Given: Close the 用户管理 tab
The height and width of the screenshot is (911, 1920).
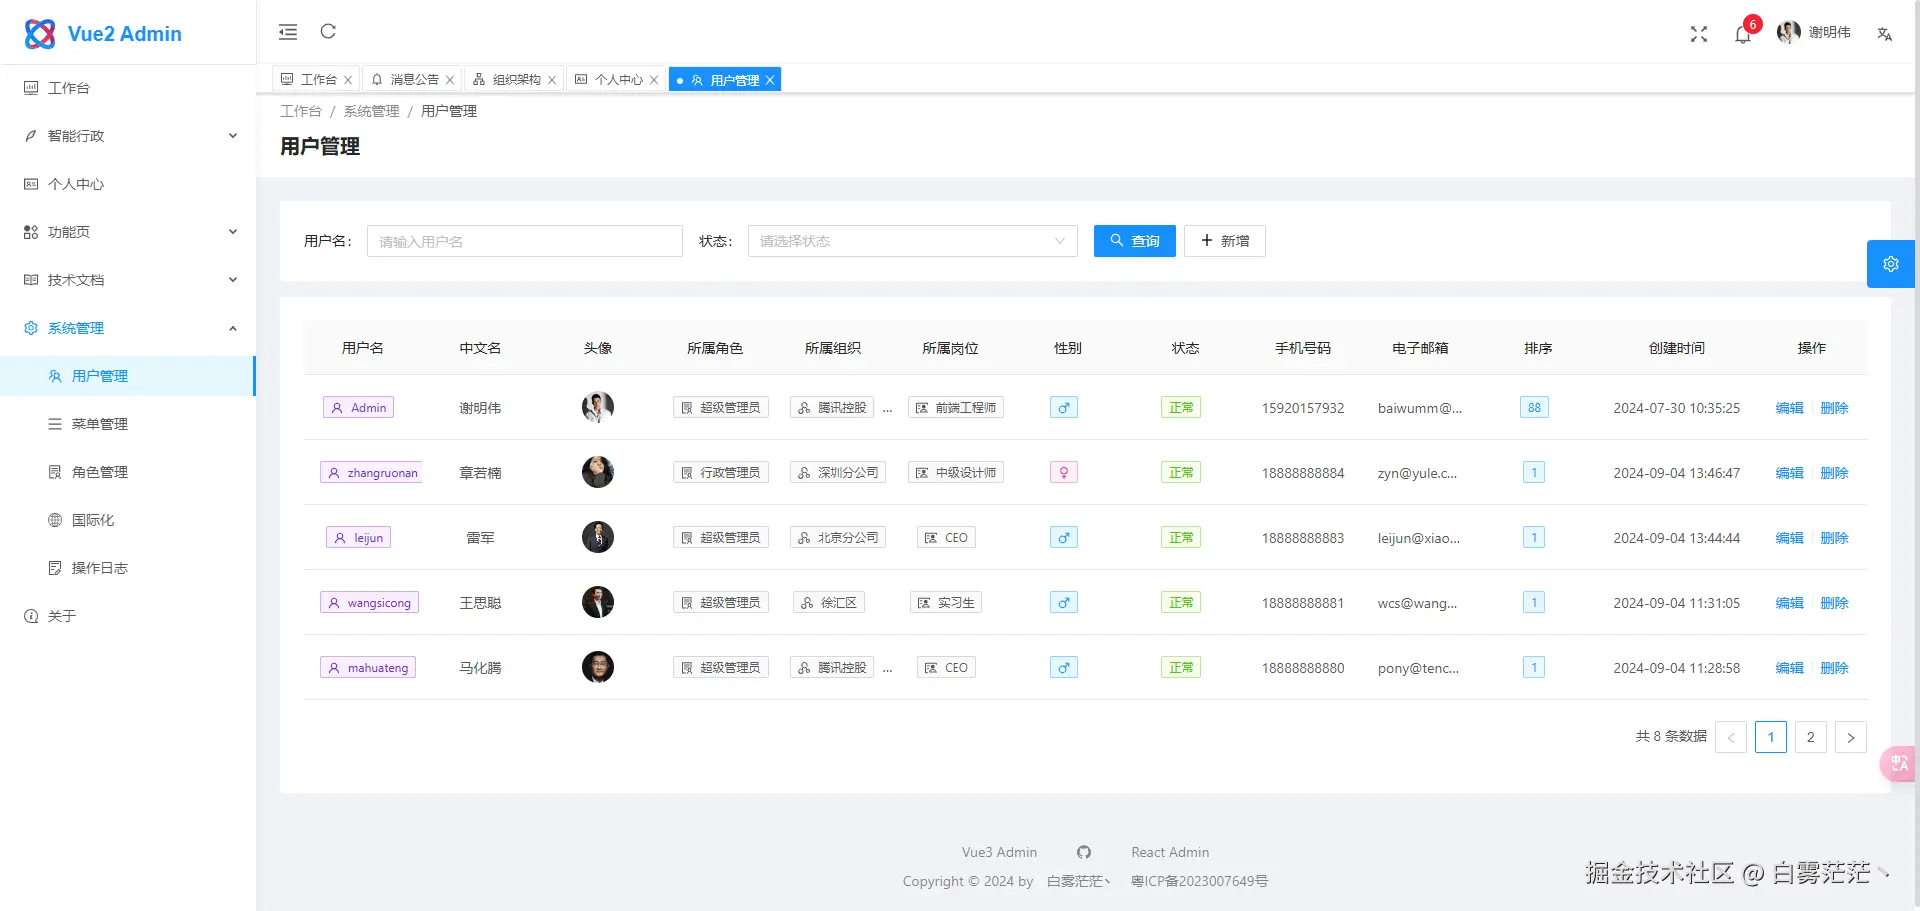Looking at the screenshot, I should coord(770,80).
